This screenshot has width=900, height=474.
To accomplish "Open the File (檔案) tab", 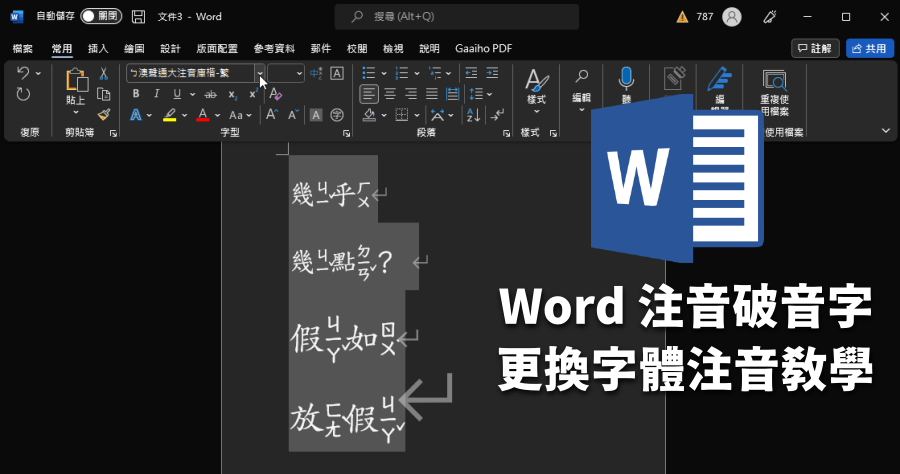I will tap(23, 49).
